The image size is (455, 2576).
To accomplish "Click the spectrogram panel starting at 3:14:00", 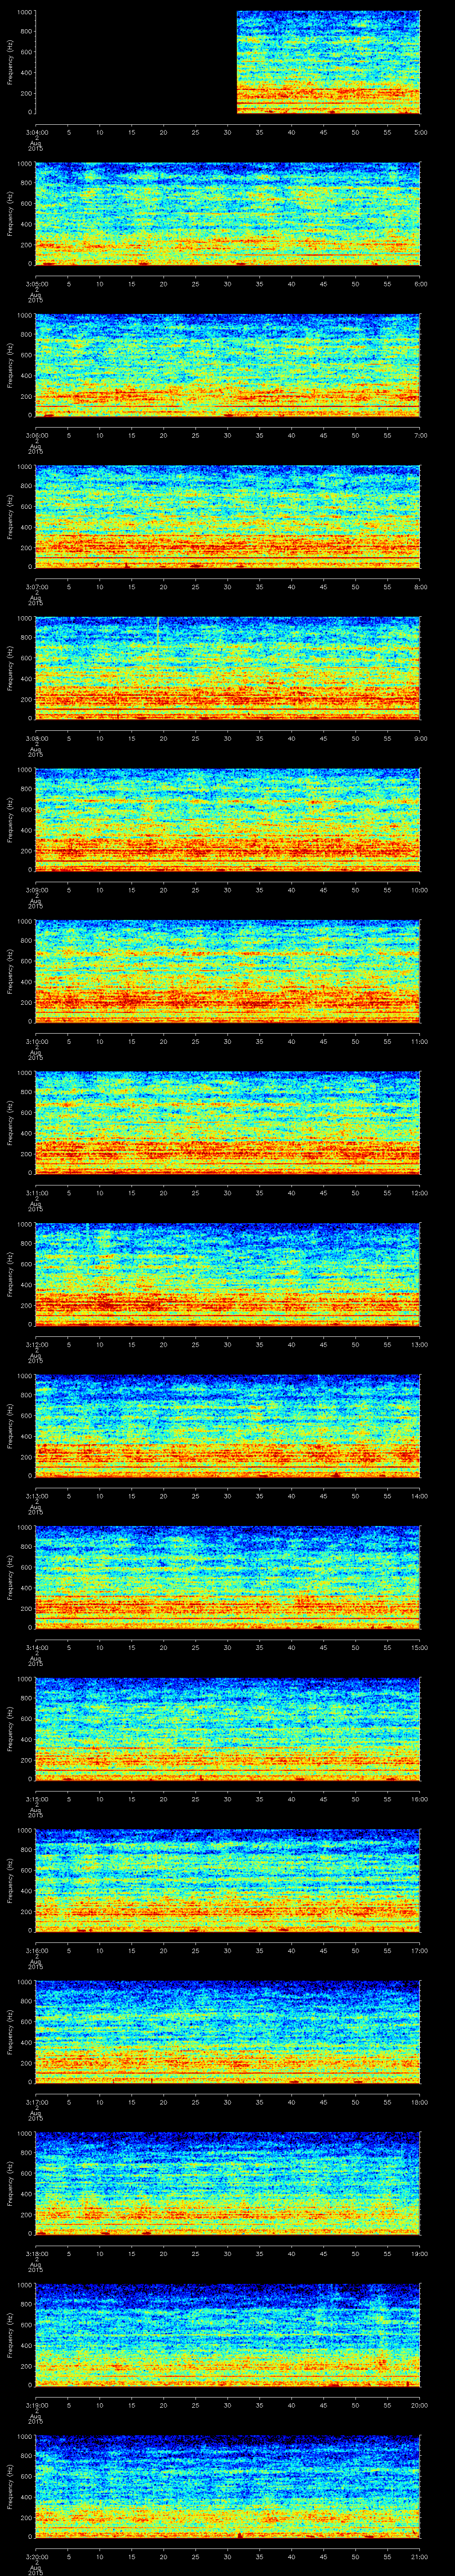I will 228,1579.
